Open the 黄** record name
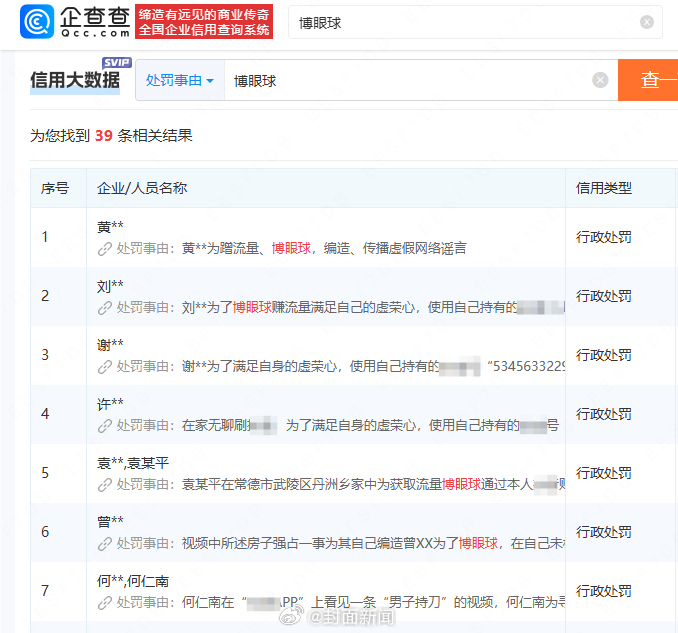 110,227
